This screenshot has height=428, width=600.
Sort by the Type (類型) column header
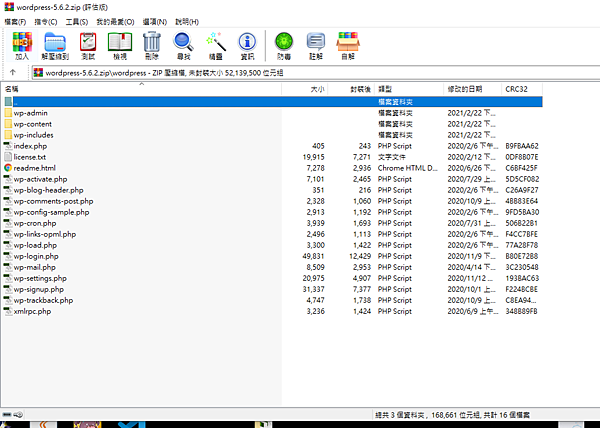pyautogui.click(x=409, y=89)
